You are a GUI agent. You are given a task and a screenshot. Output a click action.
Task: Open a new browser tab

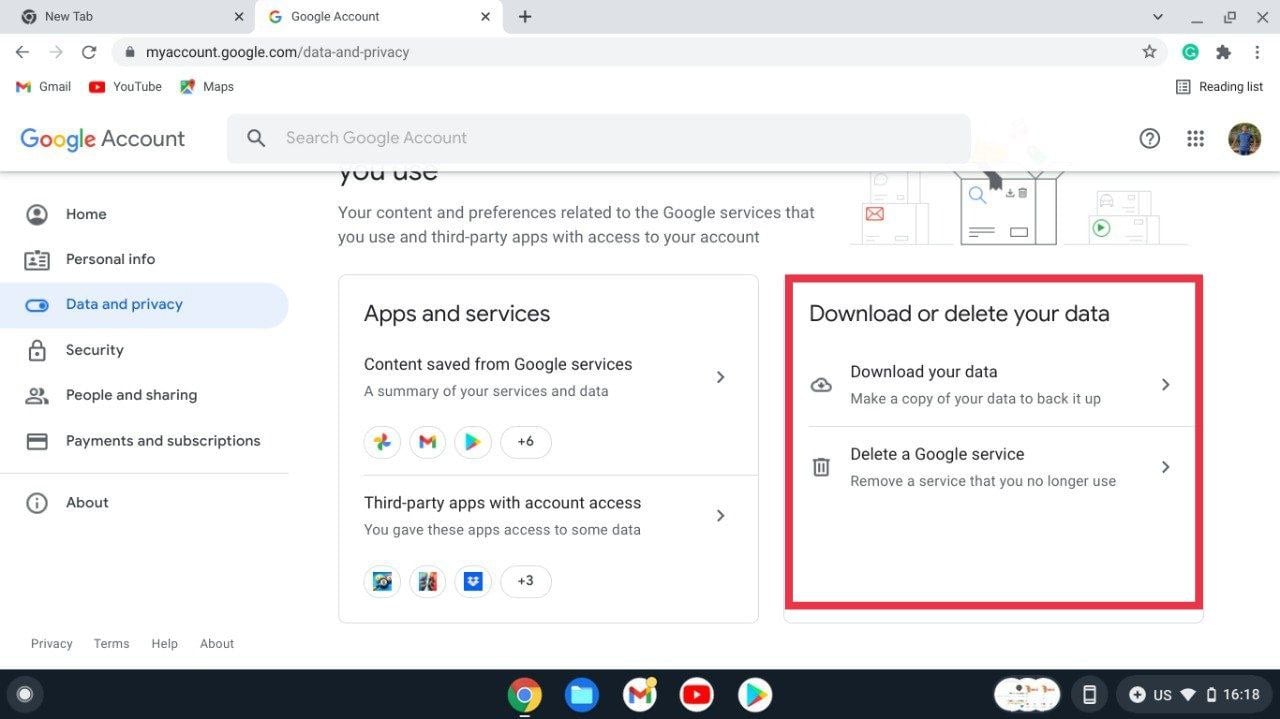[x=525, y=17]
